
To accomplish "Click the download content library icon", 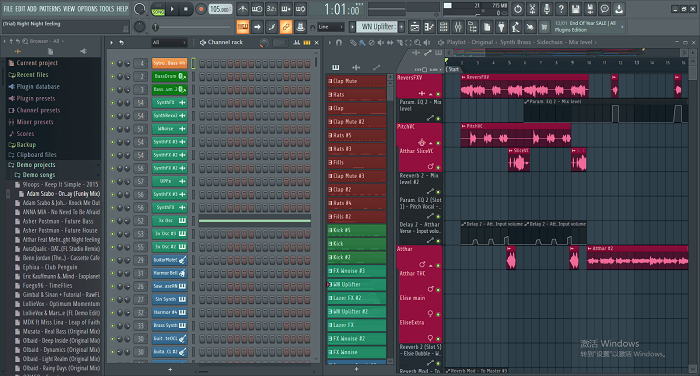I will [x=619, y=8].
